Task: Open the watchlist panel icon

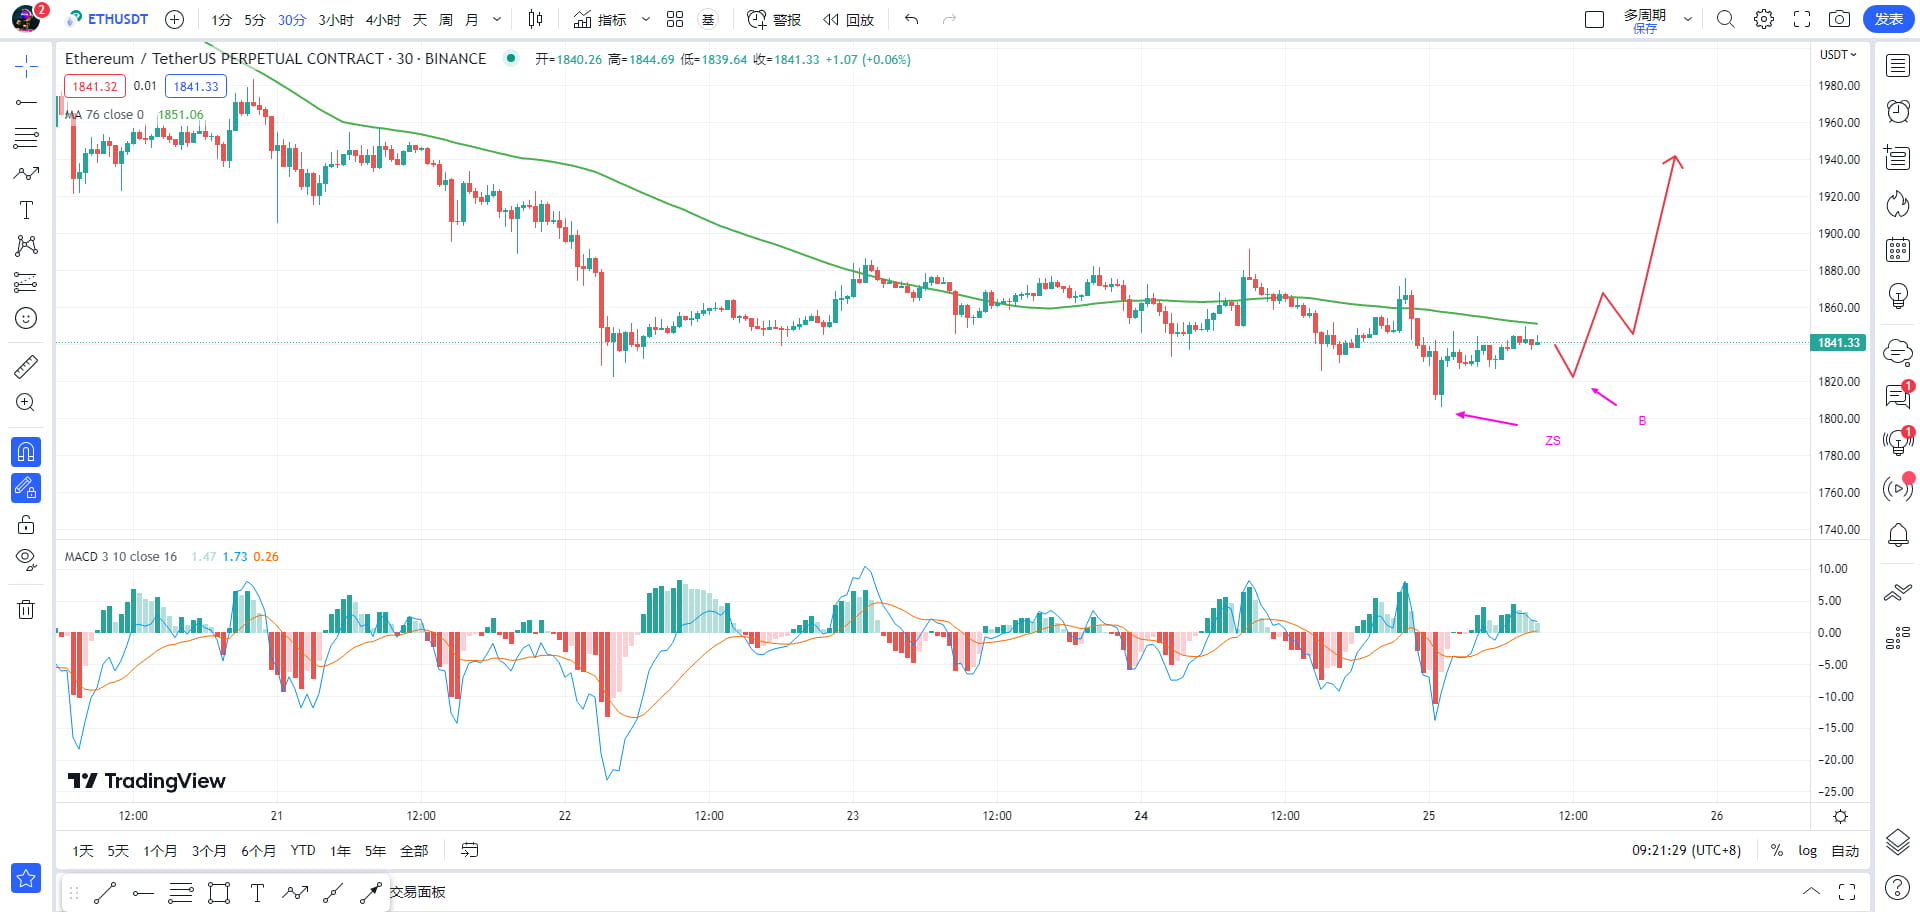Action: tap(1898, 66)
